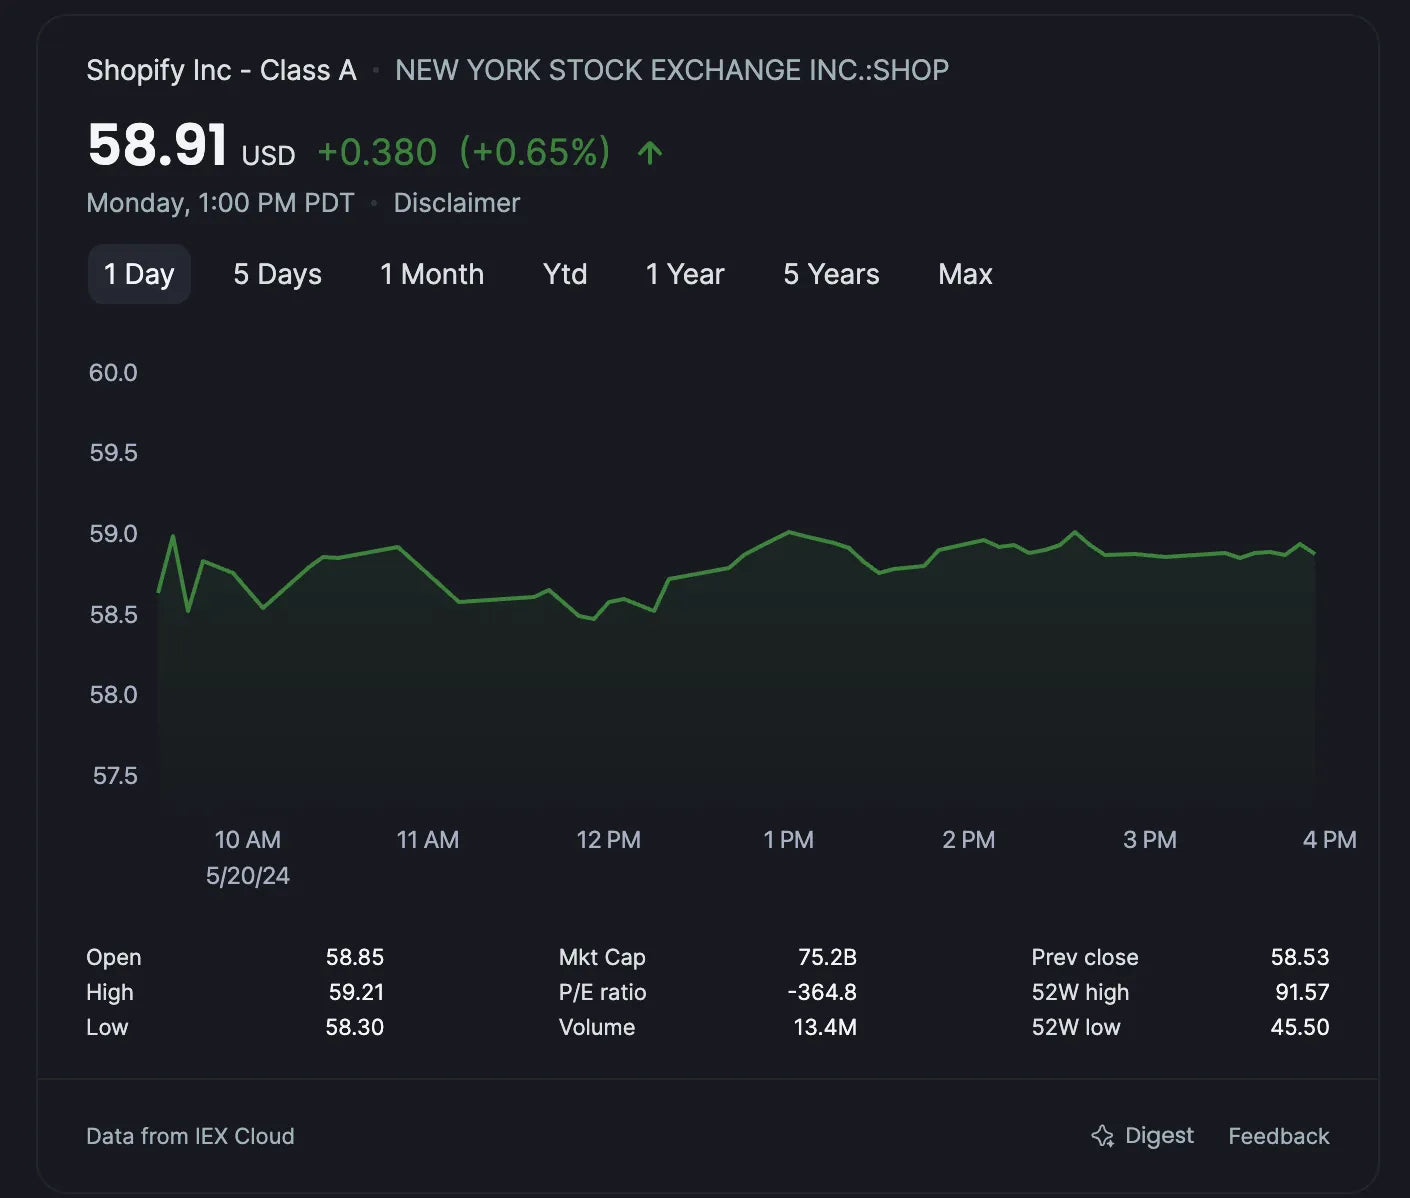This screenshot has height=1198, width=1410.
Task: Click the 2 PM axis label
Action: pos(969,840)
